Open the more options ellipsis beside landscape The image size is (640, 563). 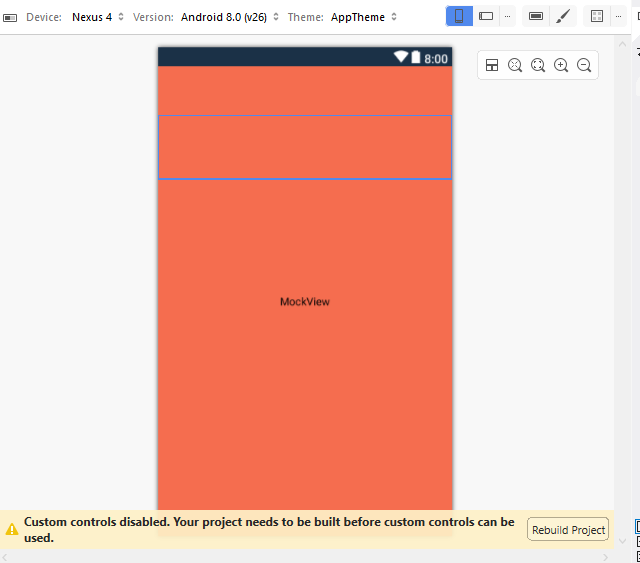[x=508, y=17]
